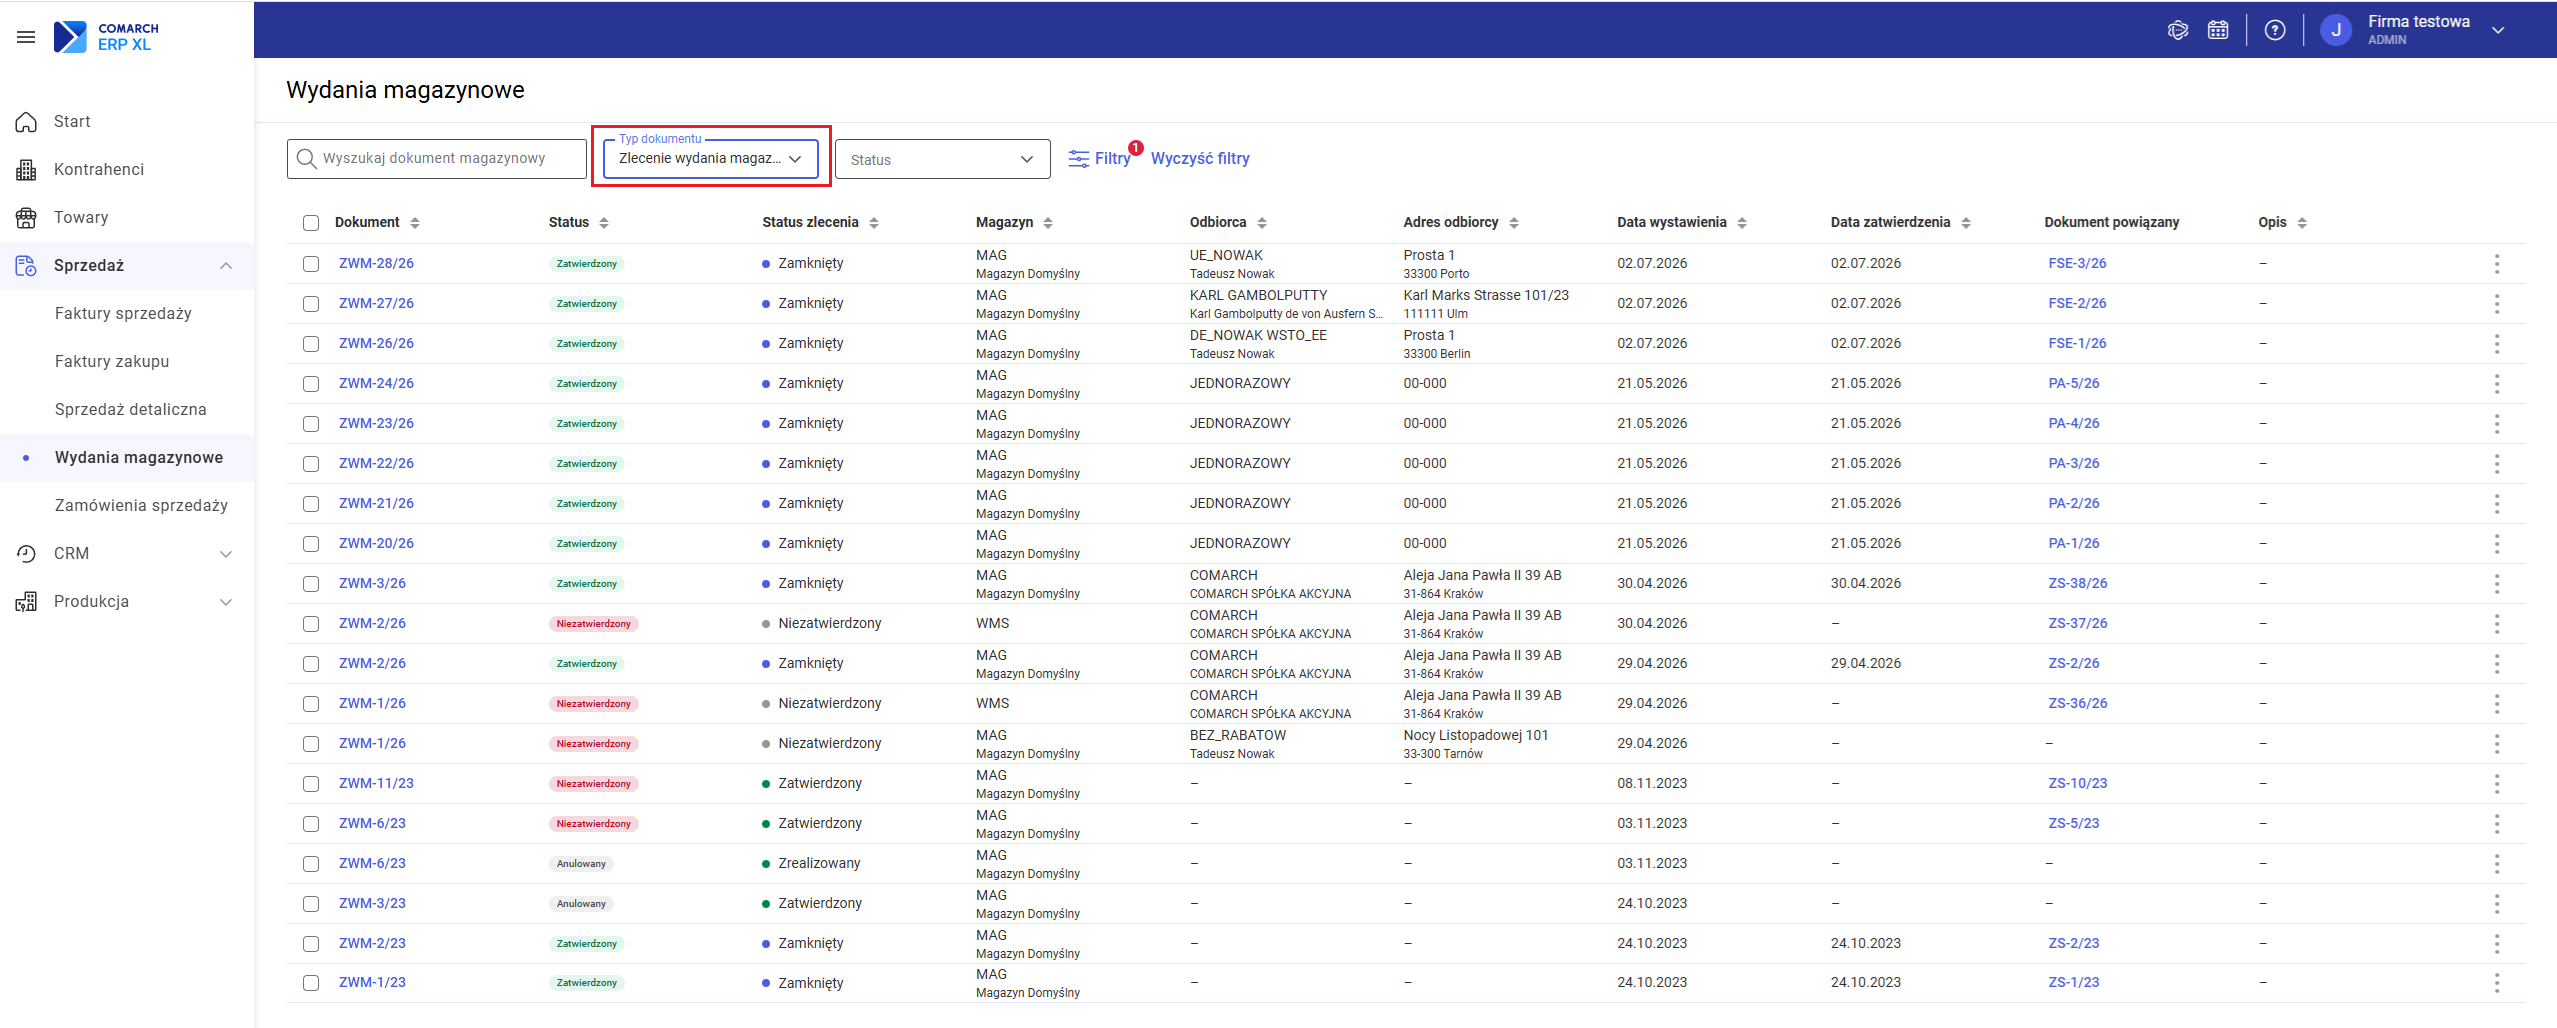This screenshot has height=1028, width=2557.
Task: Sort table by Dokument column arrows
Action: (415, 223)
